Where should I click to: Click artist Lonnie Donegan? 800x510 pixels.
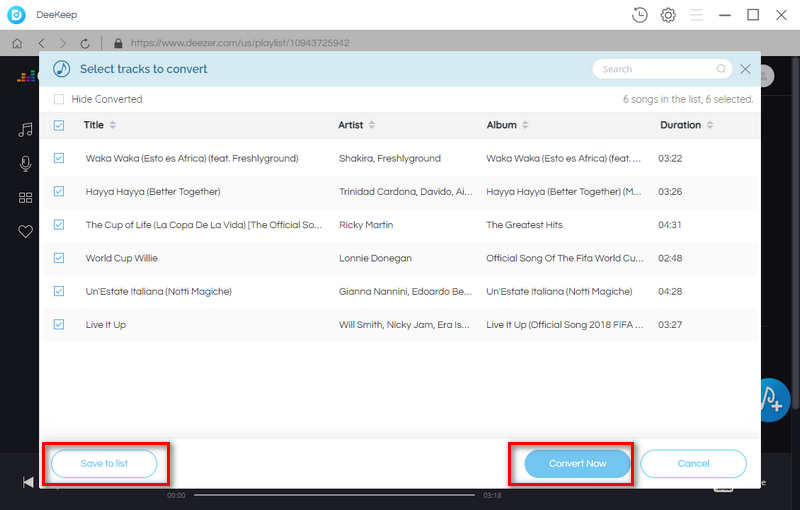(x=375, y=258)
